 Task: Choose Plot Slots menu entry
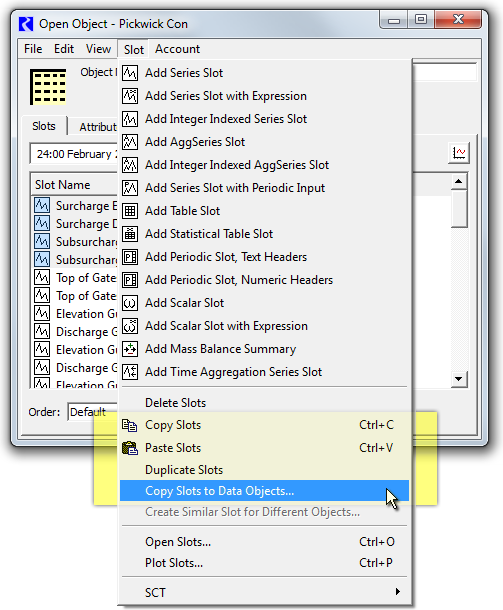click(264, 563)
